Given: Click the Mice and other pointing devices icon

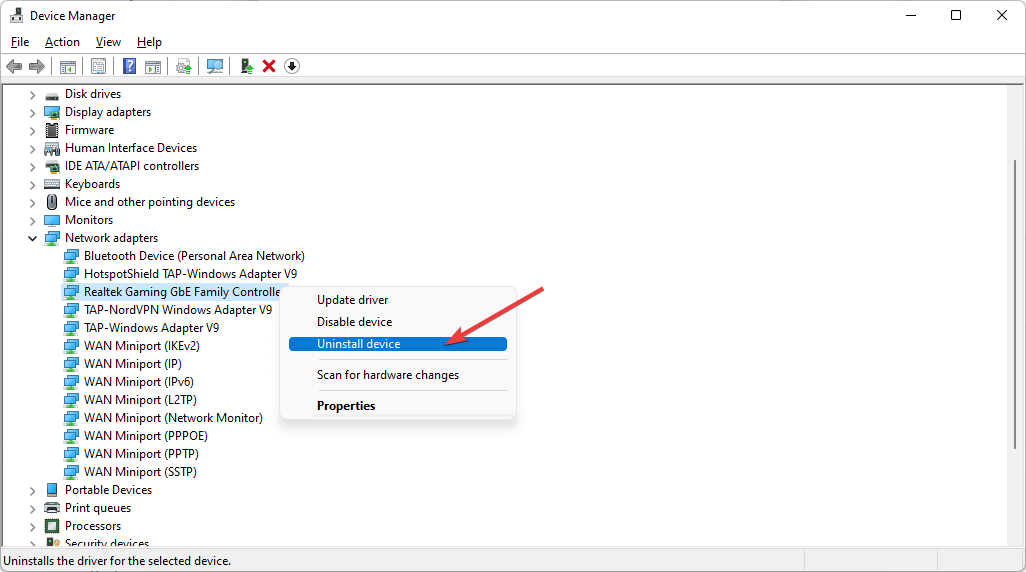Looking at the screenshot, I should click(x=52, y=202).
